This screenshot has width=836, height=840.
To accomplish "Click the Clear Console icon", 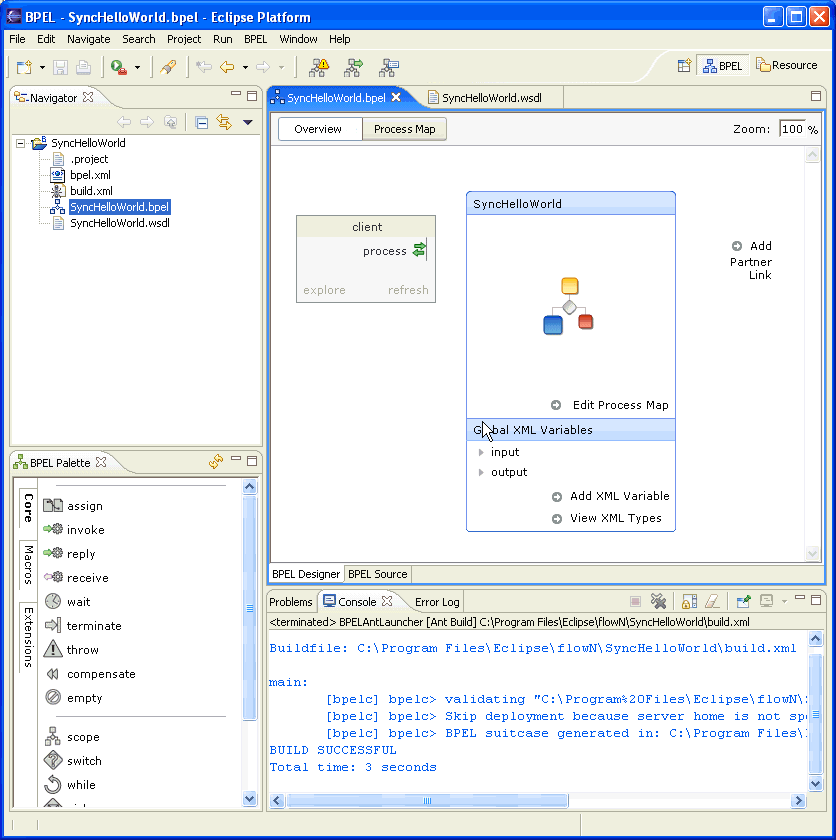I will click(x=712, y=601).
